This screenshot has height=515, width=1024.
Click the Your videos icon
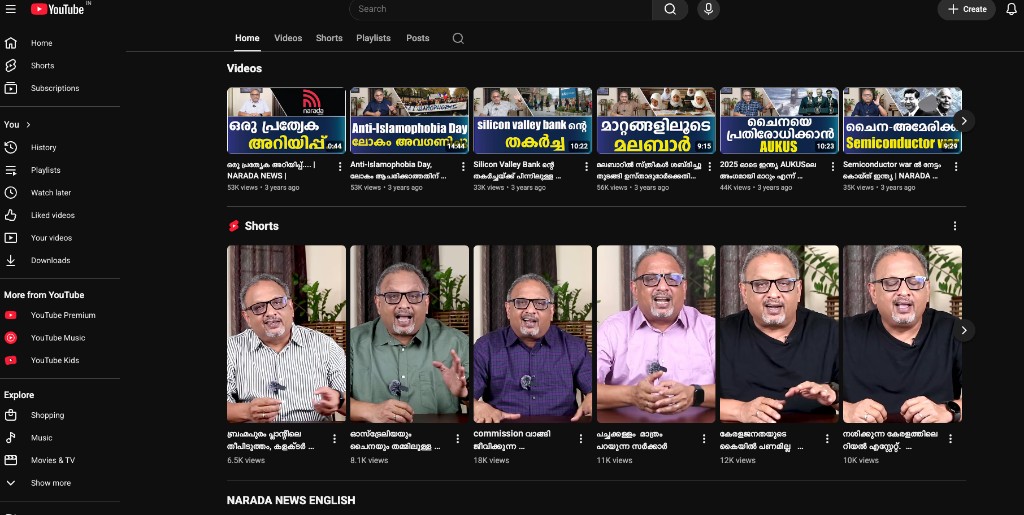coord(10,238)
